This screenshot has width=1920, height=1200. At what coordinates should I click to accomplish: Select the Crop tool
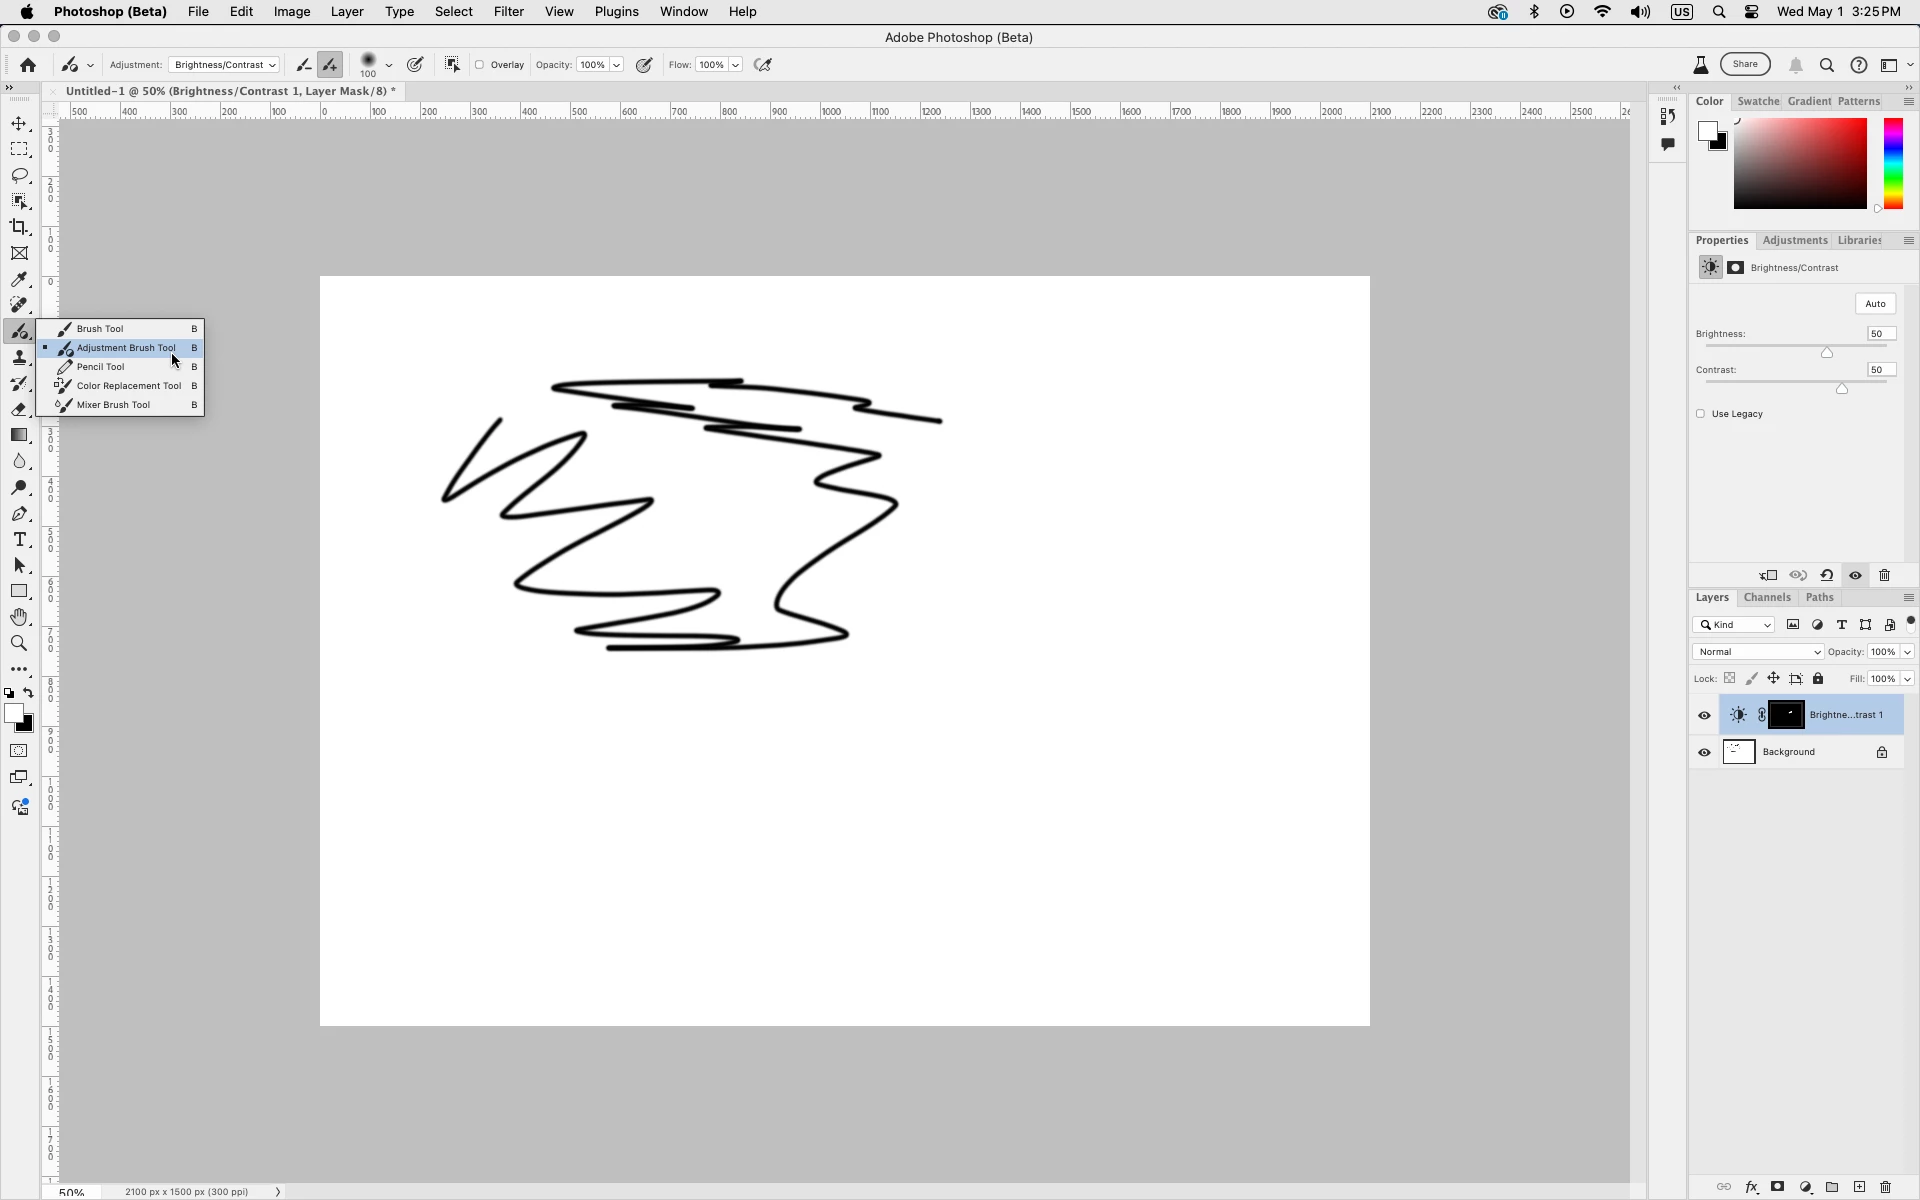coord(19,227)
